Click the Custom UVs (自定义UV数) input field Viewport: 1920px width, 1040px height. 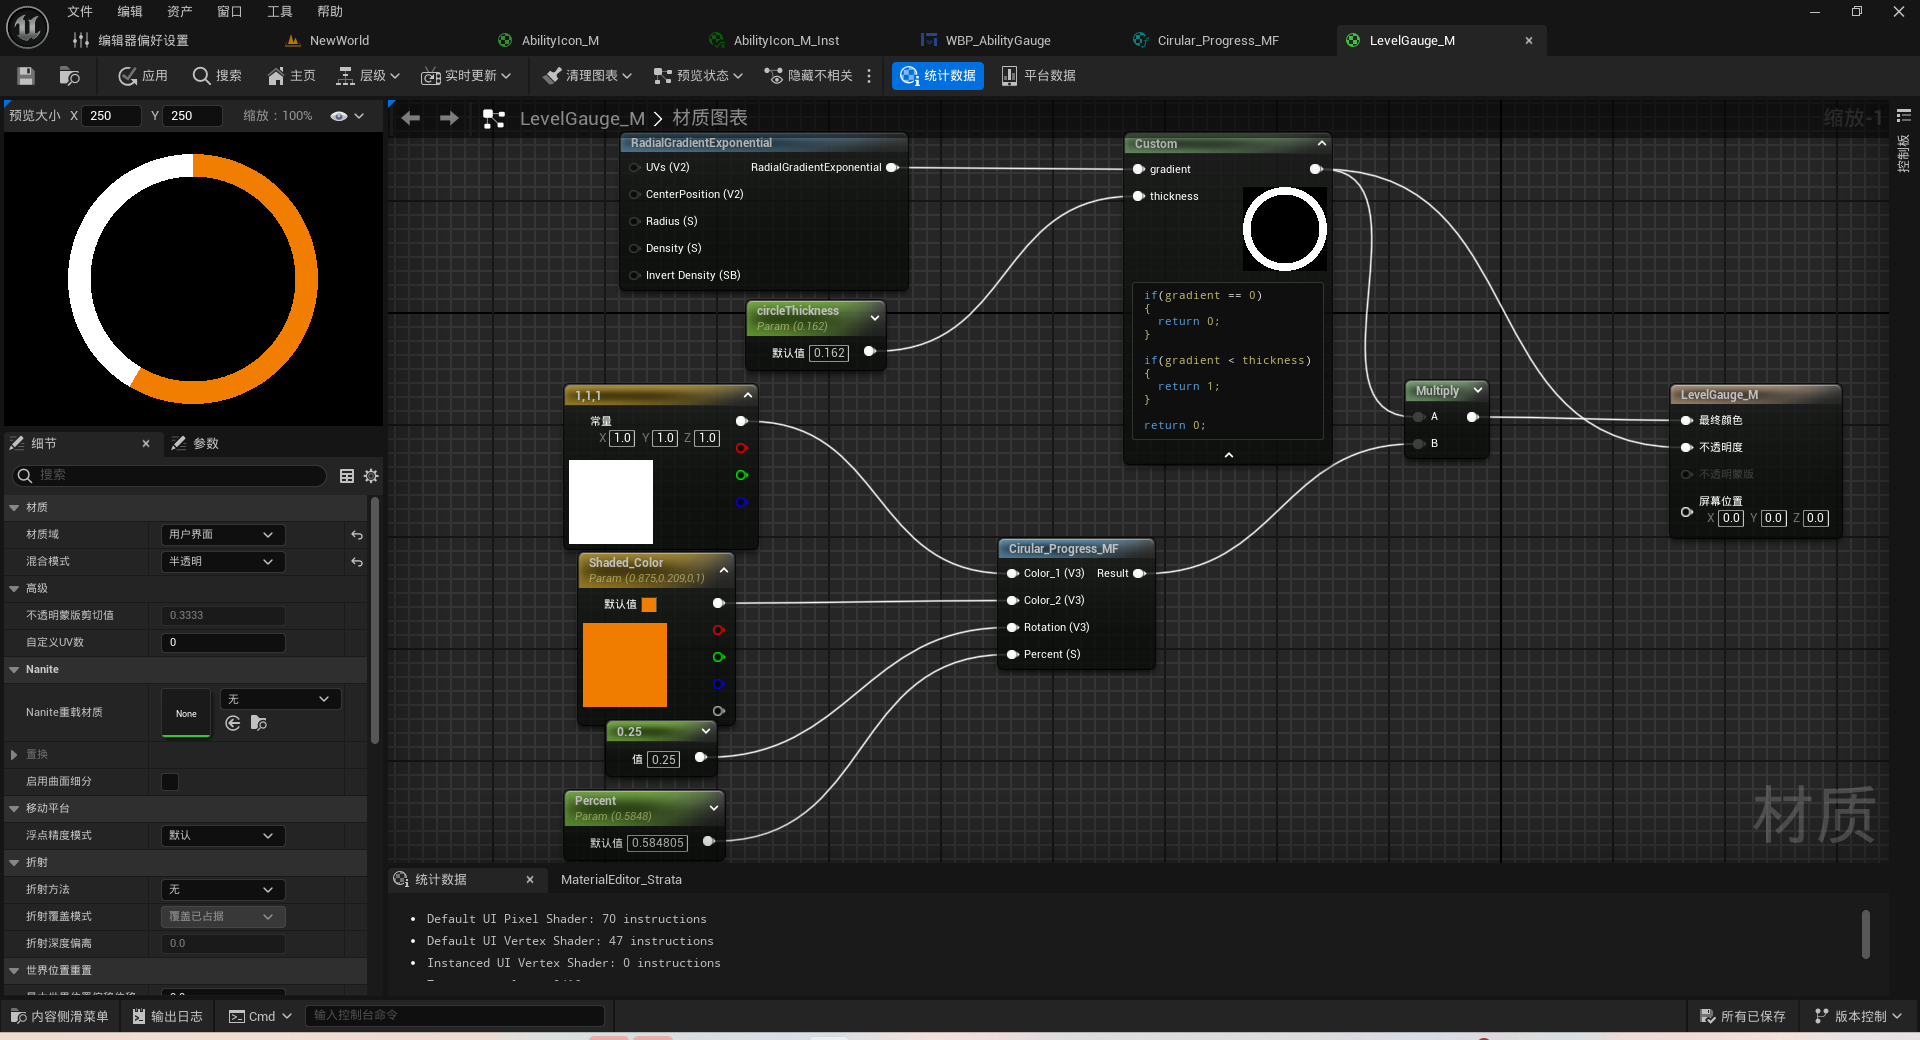coord(223,643)
